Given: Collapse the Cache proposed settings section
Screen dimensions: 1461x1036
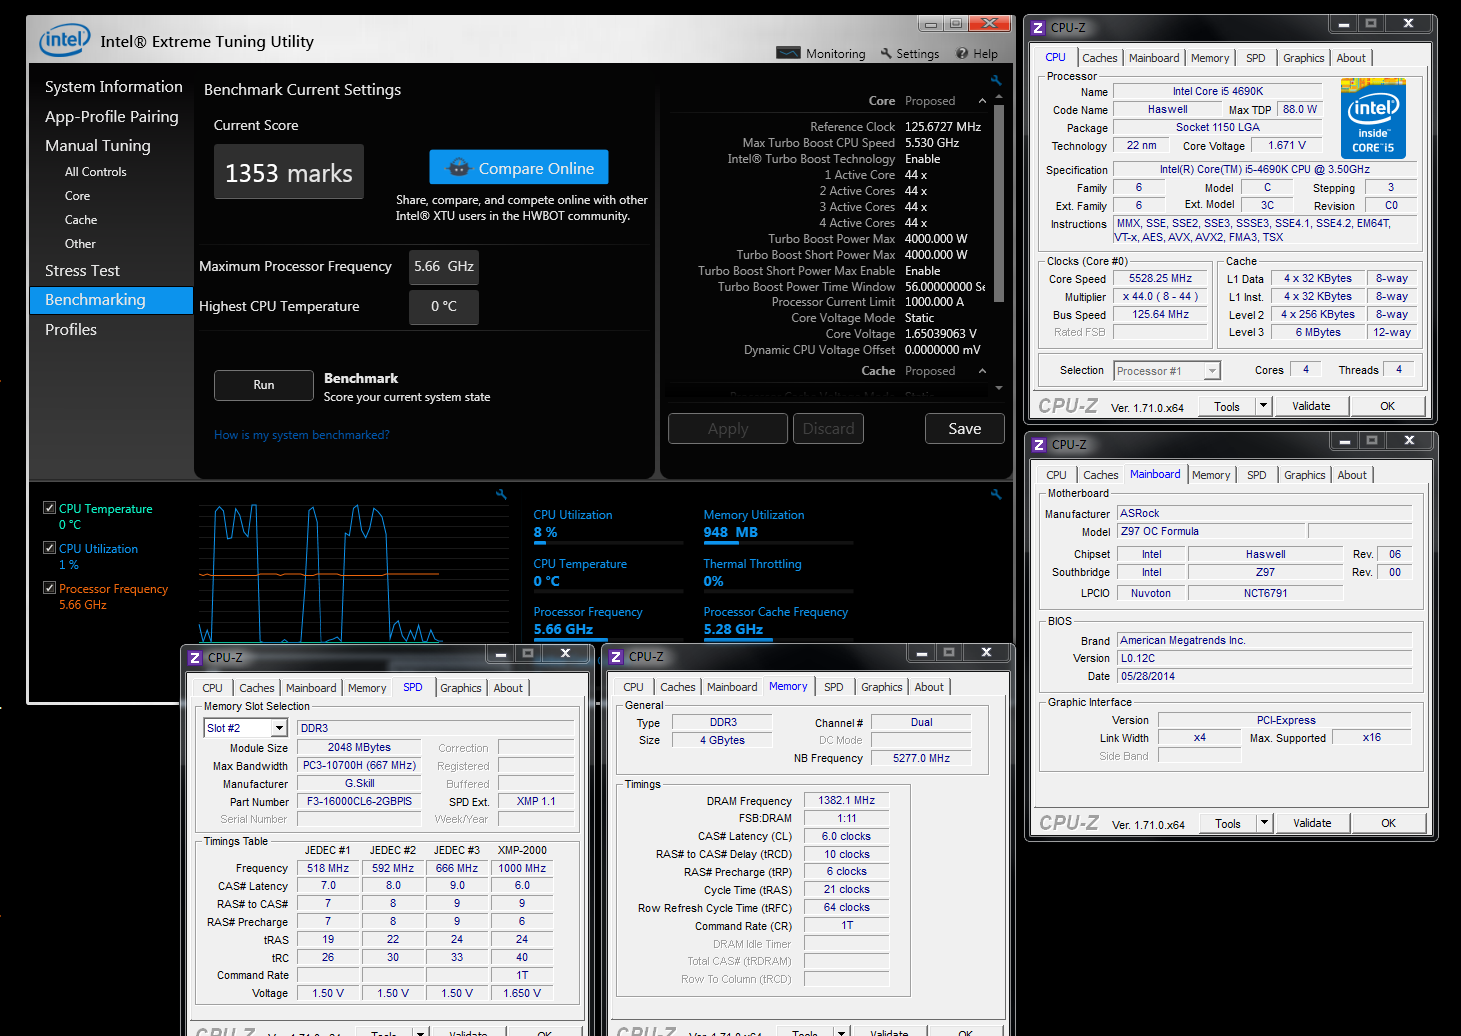Looking at the screenshot, I should coord(982,371).
